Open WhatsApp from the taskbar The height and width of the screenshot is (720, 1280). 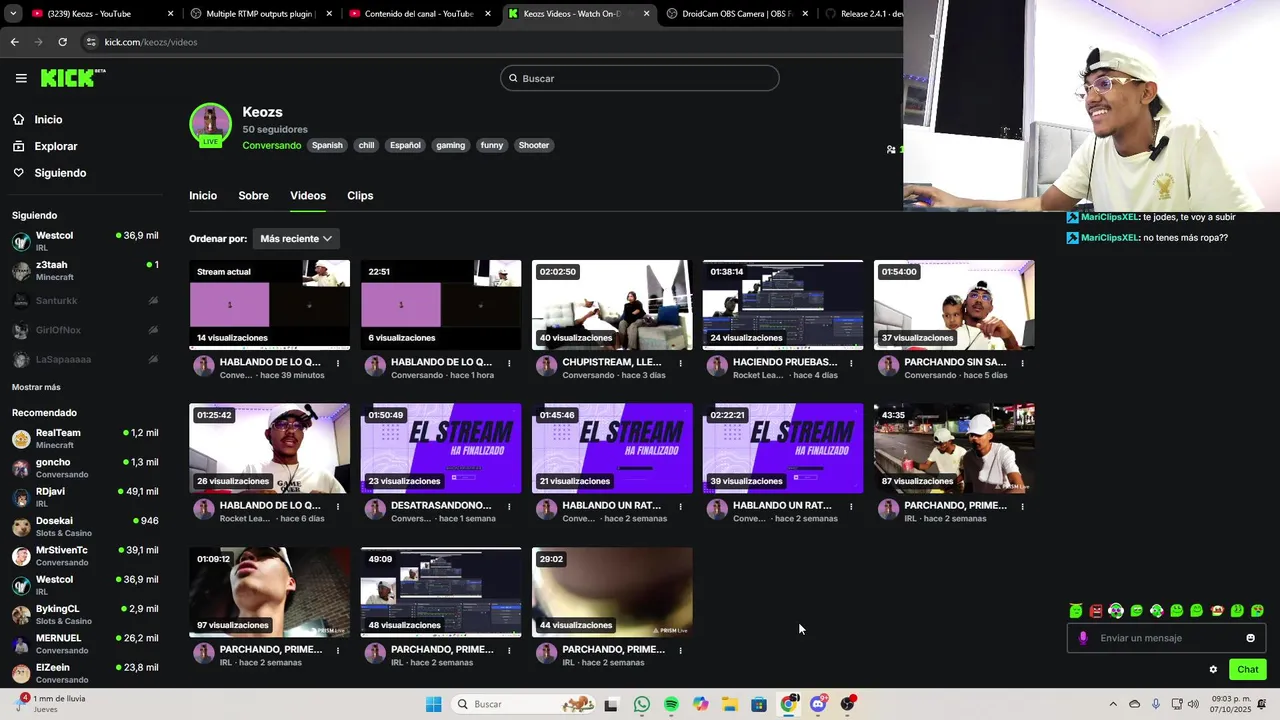(x=642, y=704)
